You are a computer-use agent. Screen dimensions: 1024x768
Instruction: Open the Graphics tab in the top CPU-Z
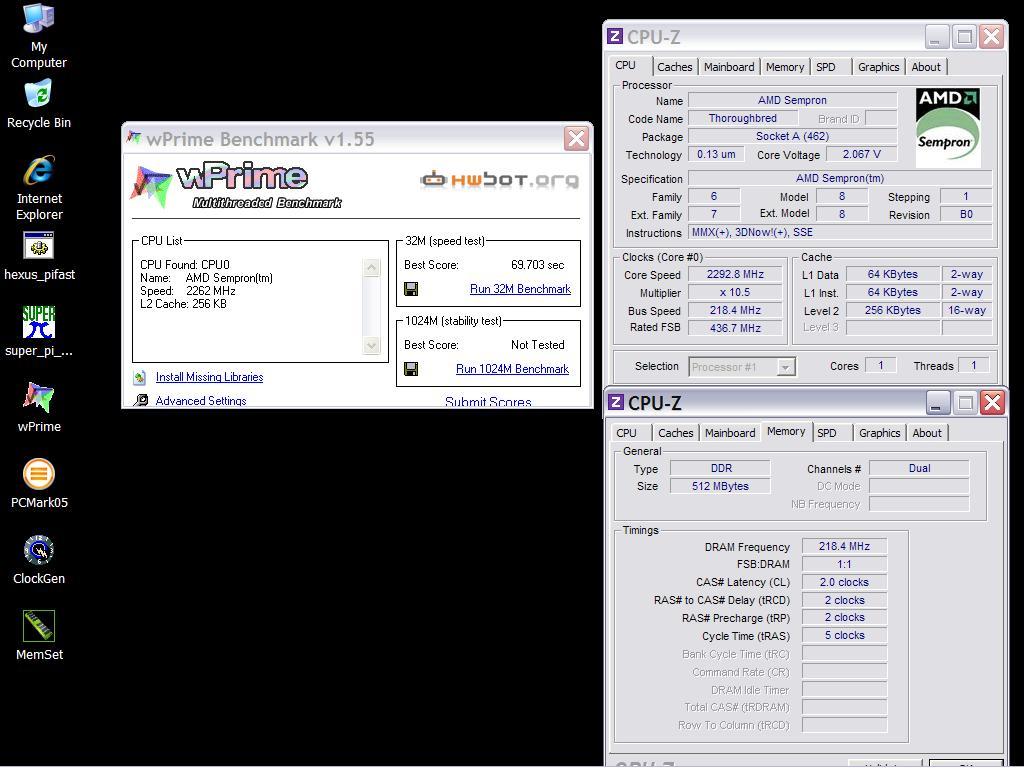pos(878,67)
